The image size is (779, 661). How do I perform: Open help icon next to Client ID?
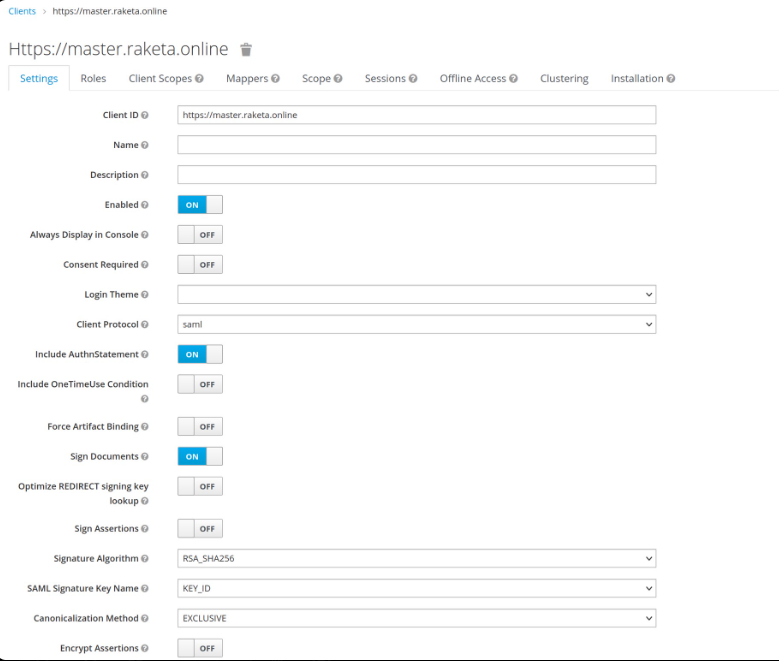pos(145,115)
